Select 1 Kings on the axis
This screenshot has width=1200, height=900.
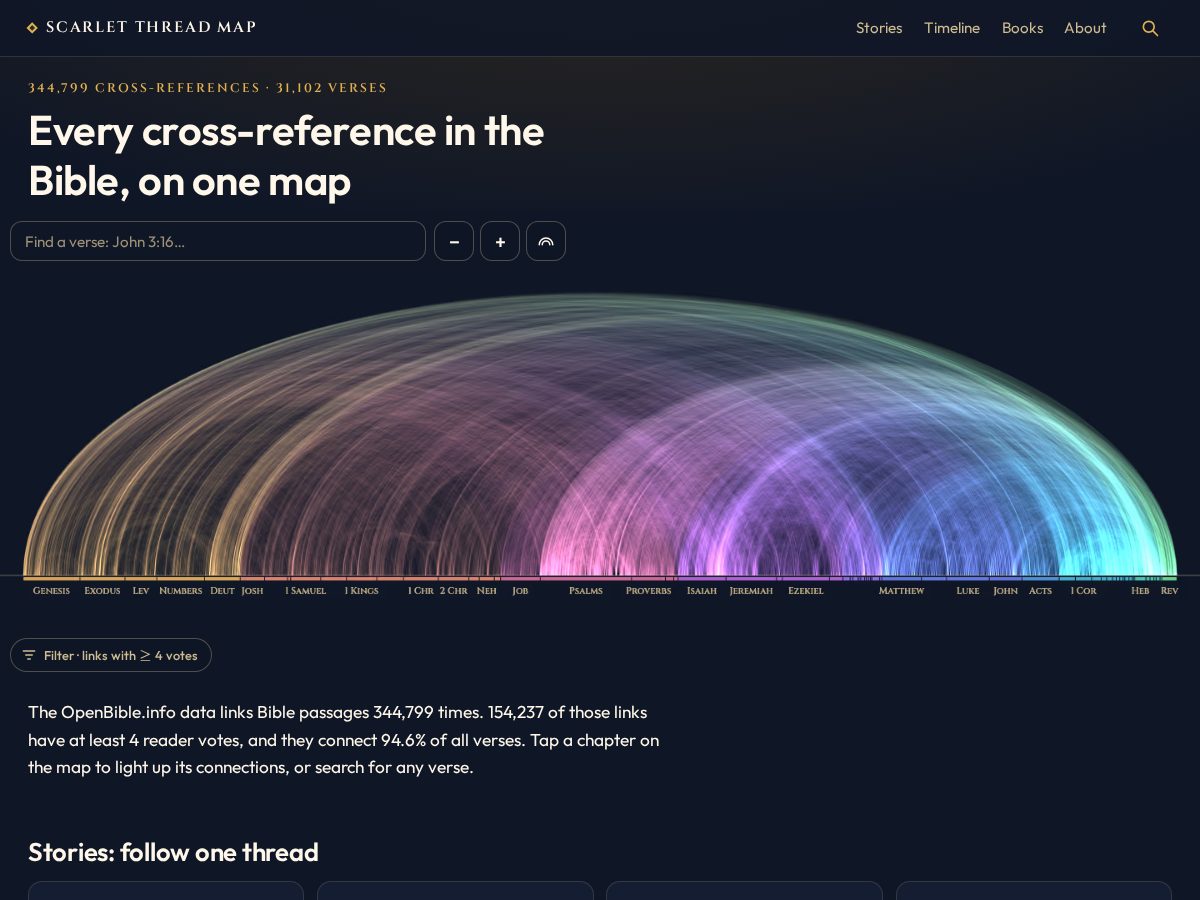pyautogui.click(x=361, y=591)
